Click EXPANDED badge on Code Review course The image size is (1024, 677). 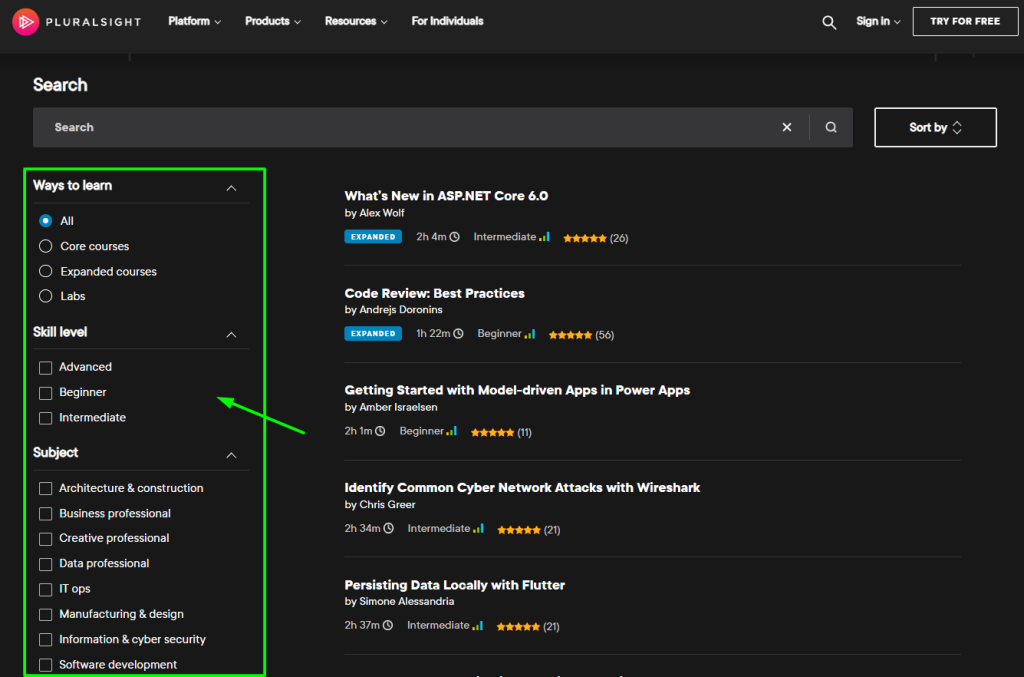[x=373, y=334]
